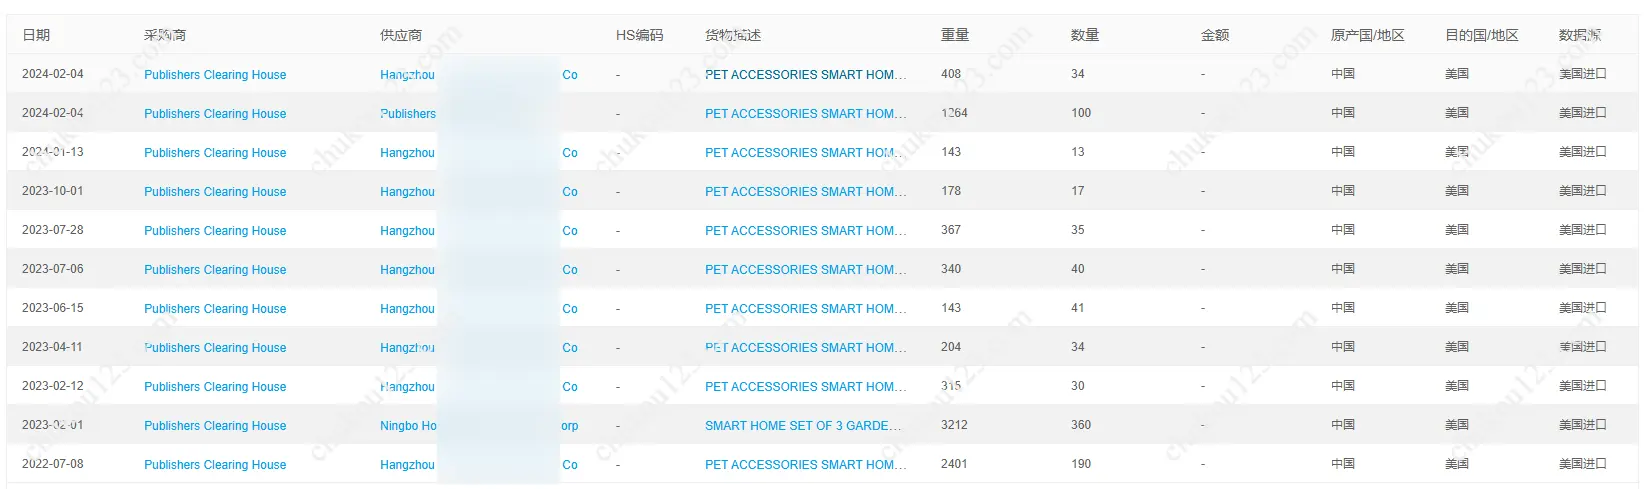Click the 原产国/地区 column header
The width and height of the screenshot is (1646, 489).
[1367, 35]
